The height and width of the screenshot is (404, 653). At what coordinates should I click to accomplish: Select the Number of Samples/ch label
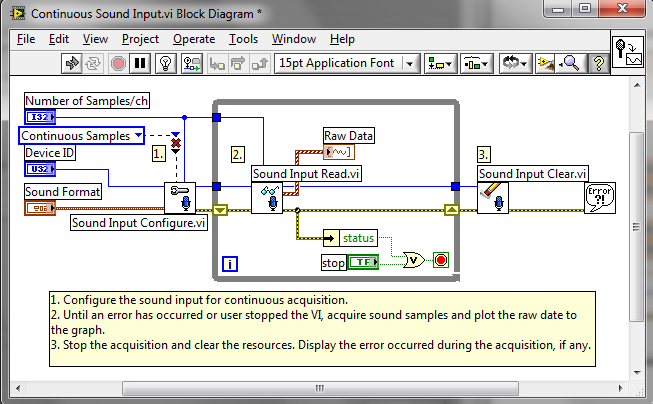click(87, 101)
